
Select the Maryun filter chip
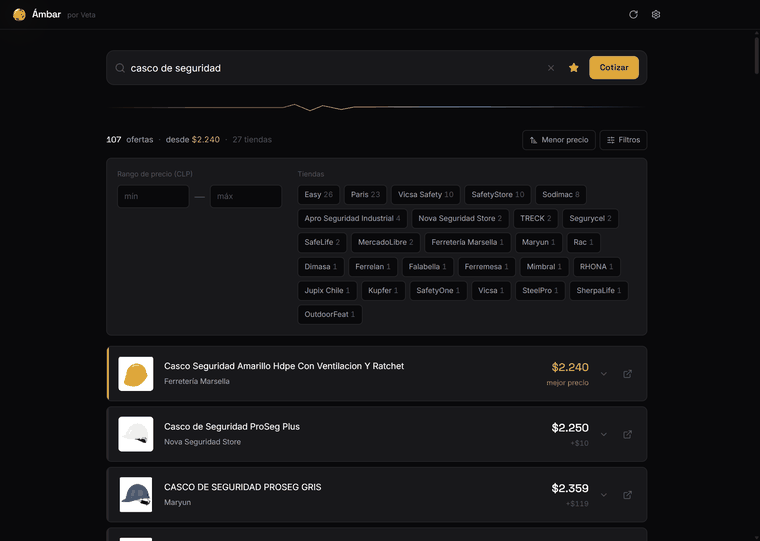(x=538, y=242)
